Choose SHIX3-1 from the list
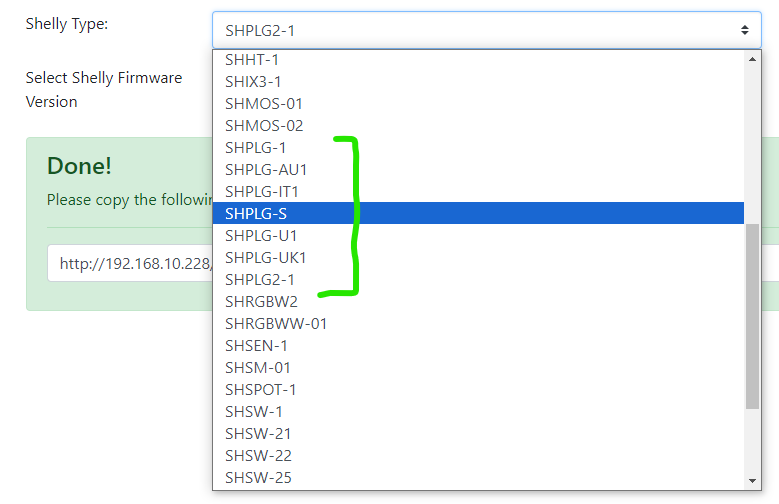 pyautogui.click(x=478, y=82)
